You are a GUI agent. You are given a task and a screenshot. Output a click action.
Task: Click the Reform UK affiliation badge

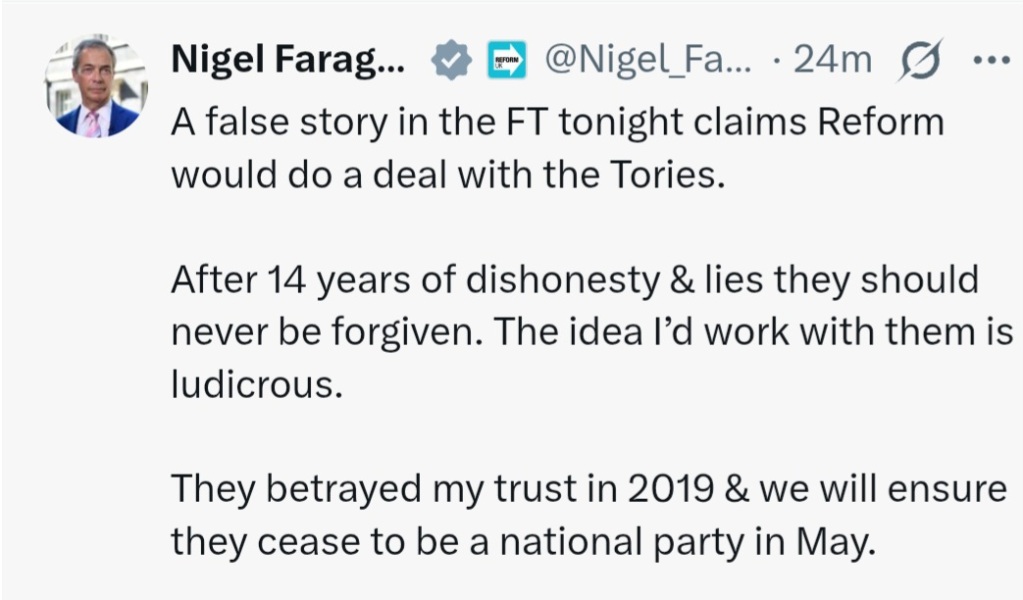pos(505,62)
